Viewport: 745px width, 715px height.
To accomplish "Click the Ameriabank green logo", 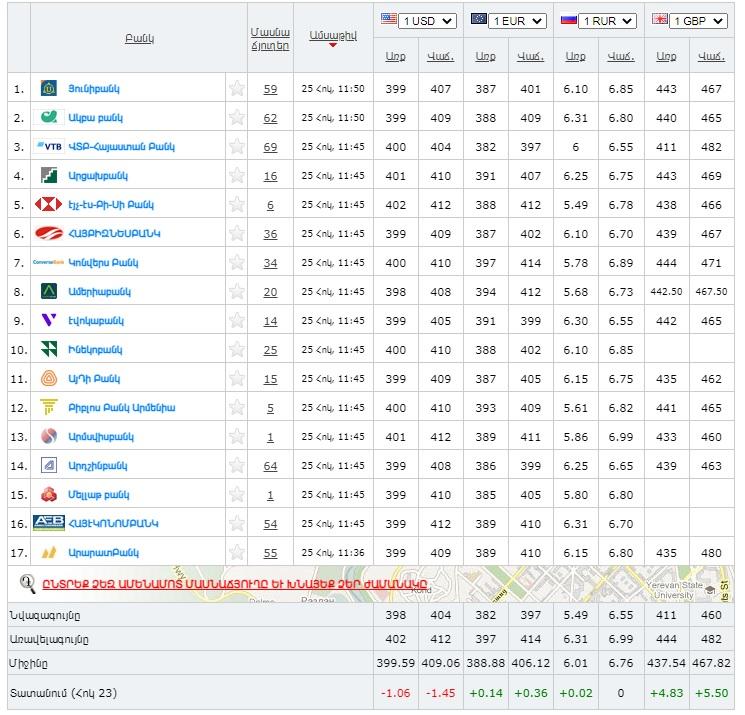I will coord(48,292).
